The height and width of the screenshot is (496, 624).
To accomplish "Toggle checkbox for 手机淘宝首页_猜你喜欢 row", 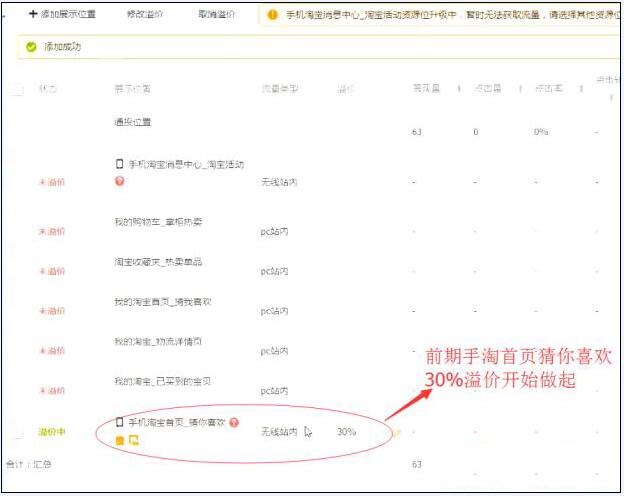I will (17, 432).
